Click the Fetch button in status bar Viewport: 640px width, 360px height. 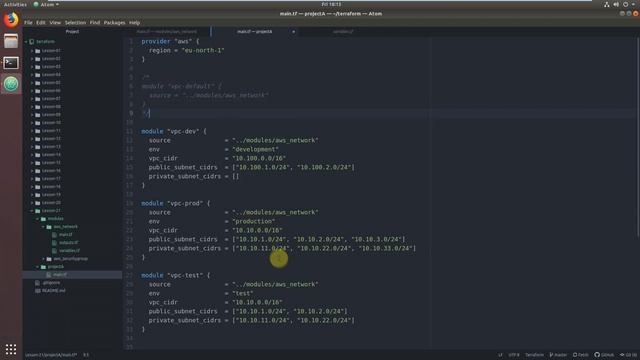pyautogui.click(x=580, y=355)
